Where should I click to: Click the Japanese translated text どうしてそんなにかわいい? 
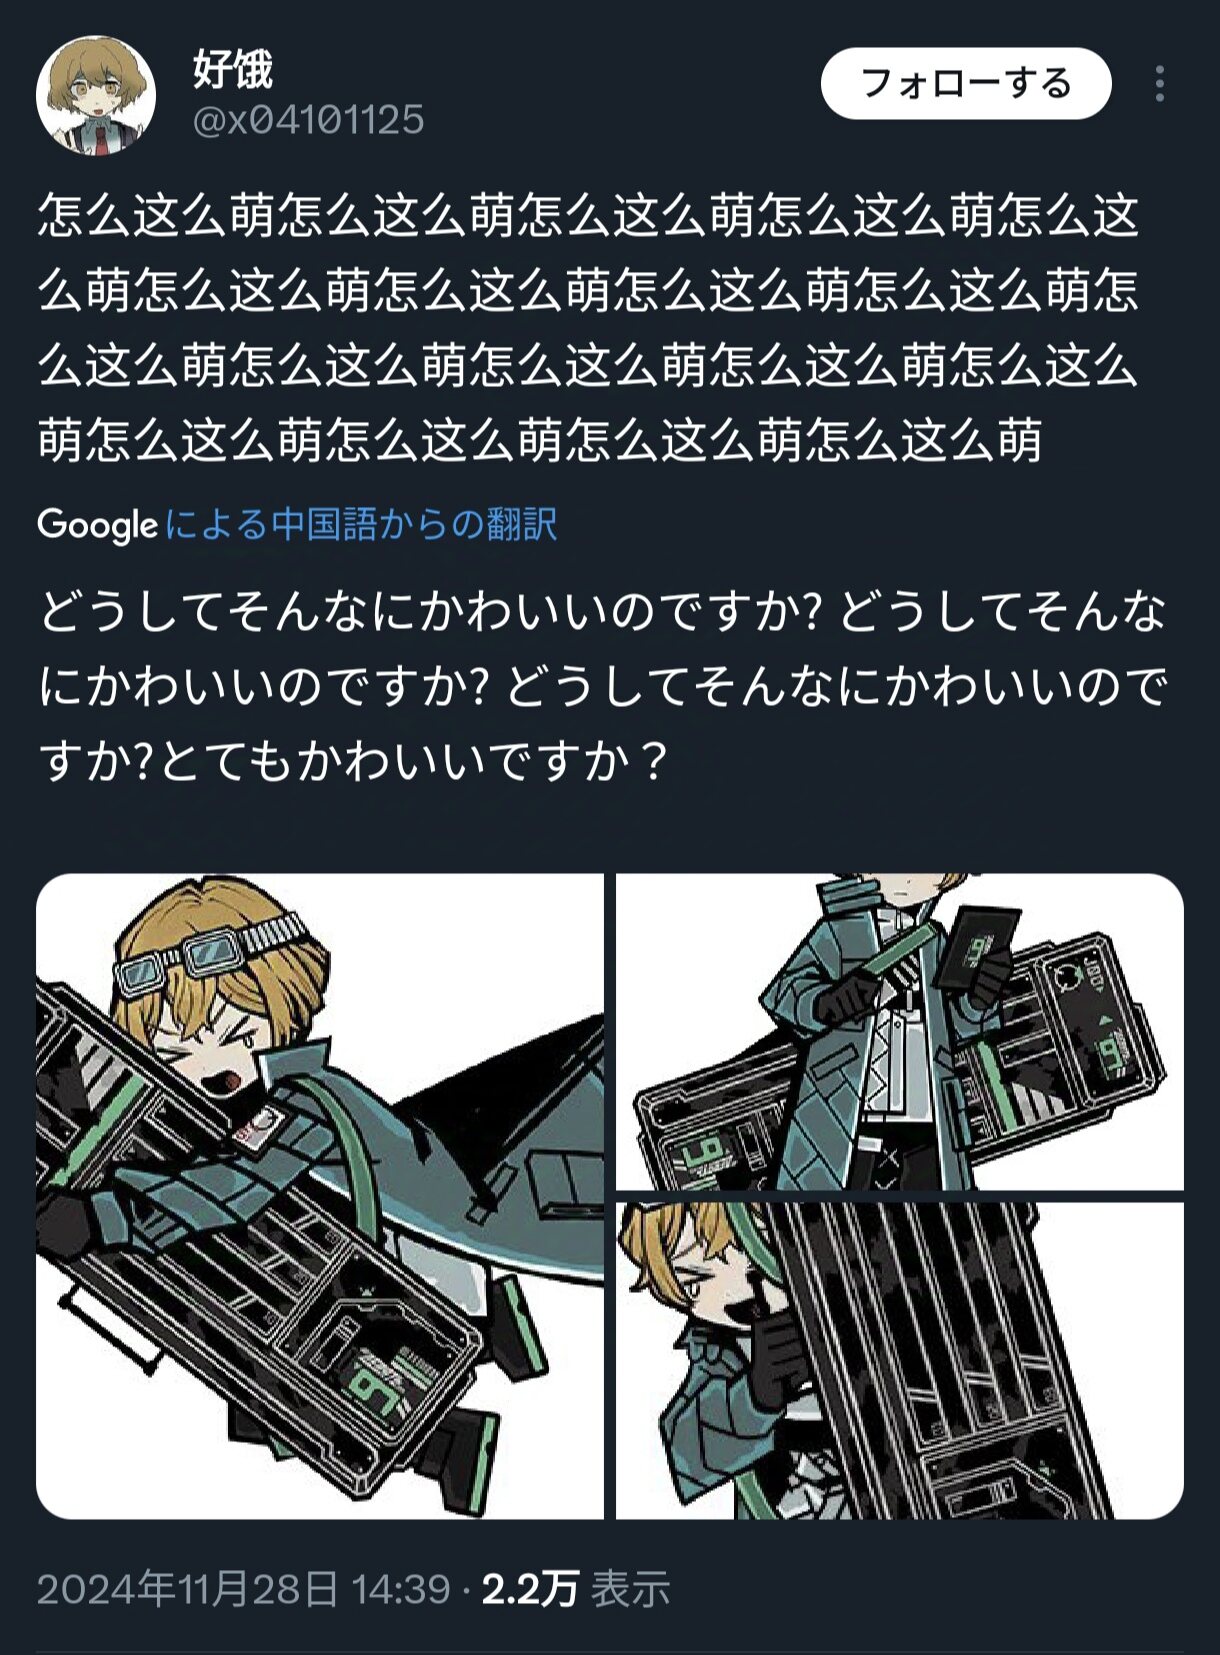tap(603, 686)
